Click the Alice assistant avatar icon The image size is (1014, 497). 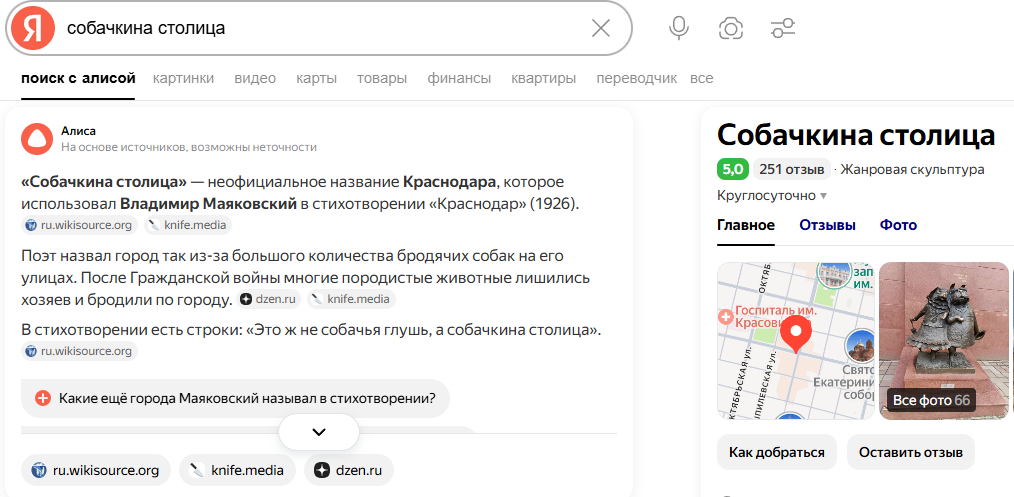point(37,138)
